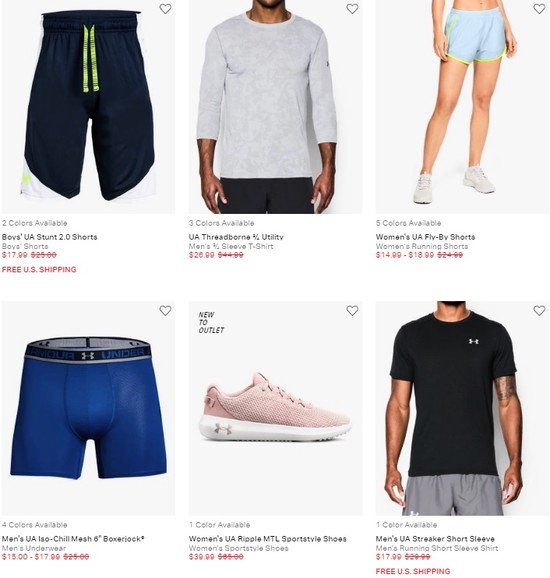
Task: Go to Women's UA Fly-By Shorts page
Action: [x=425, y=237]
